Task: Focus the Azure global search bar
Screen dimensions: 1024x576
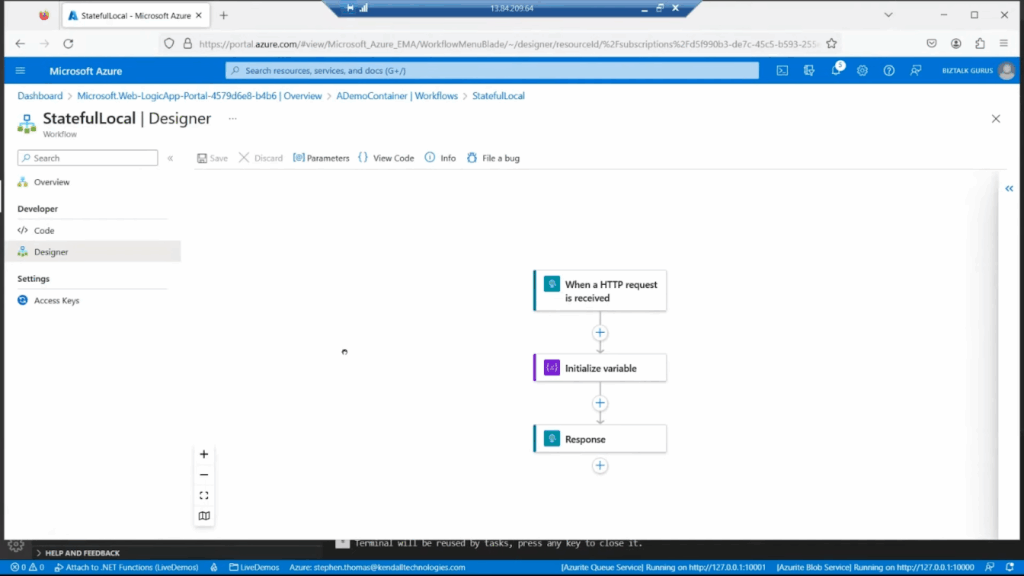Action: tap(492, 71)
